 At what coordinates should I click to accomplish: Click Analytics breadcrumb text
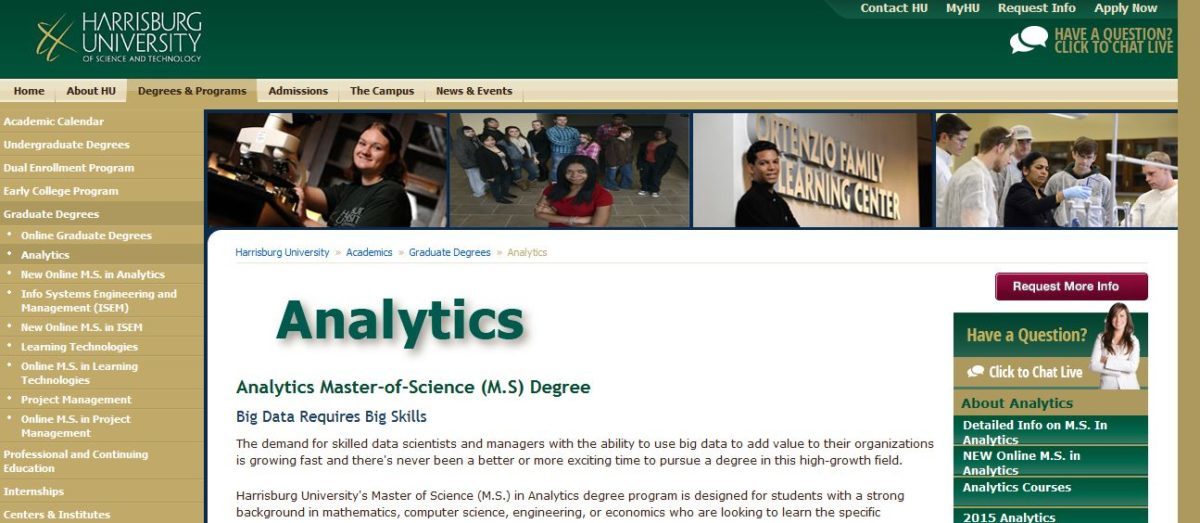[x=527, y=253]
